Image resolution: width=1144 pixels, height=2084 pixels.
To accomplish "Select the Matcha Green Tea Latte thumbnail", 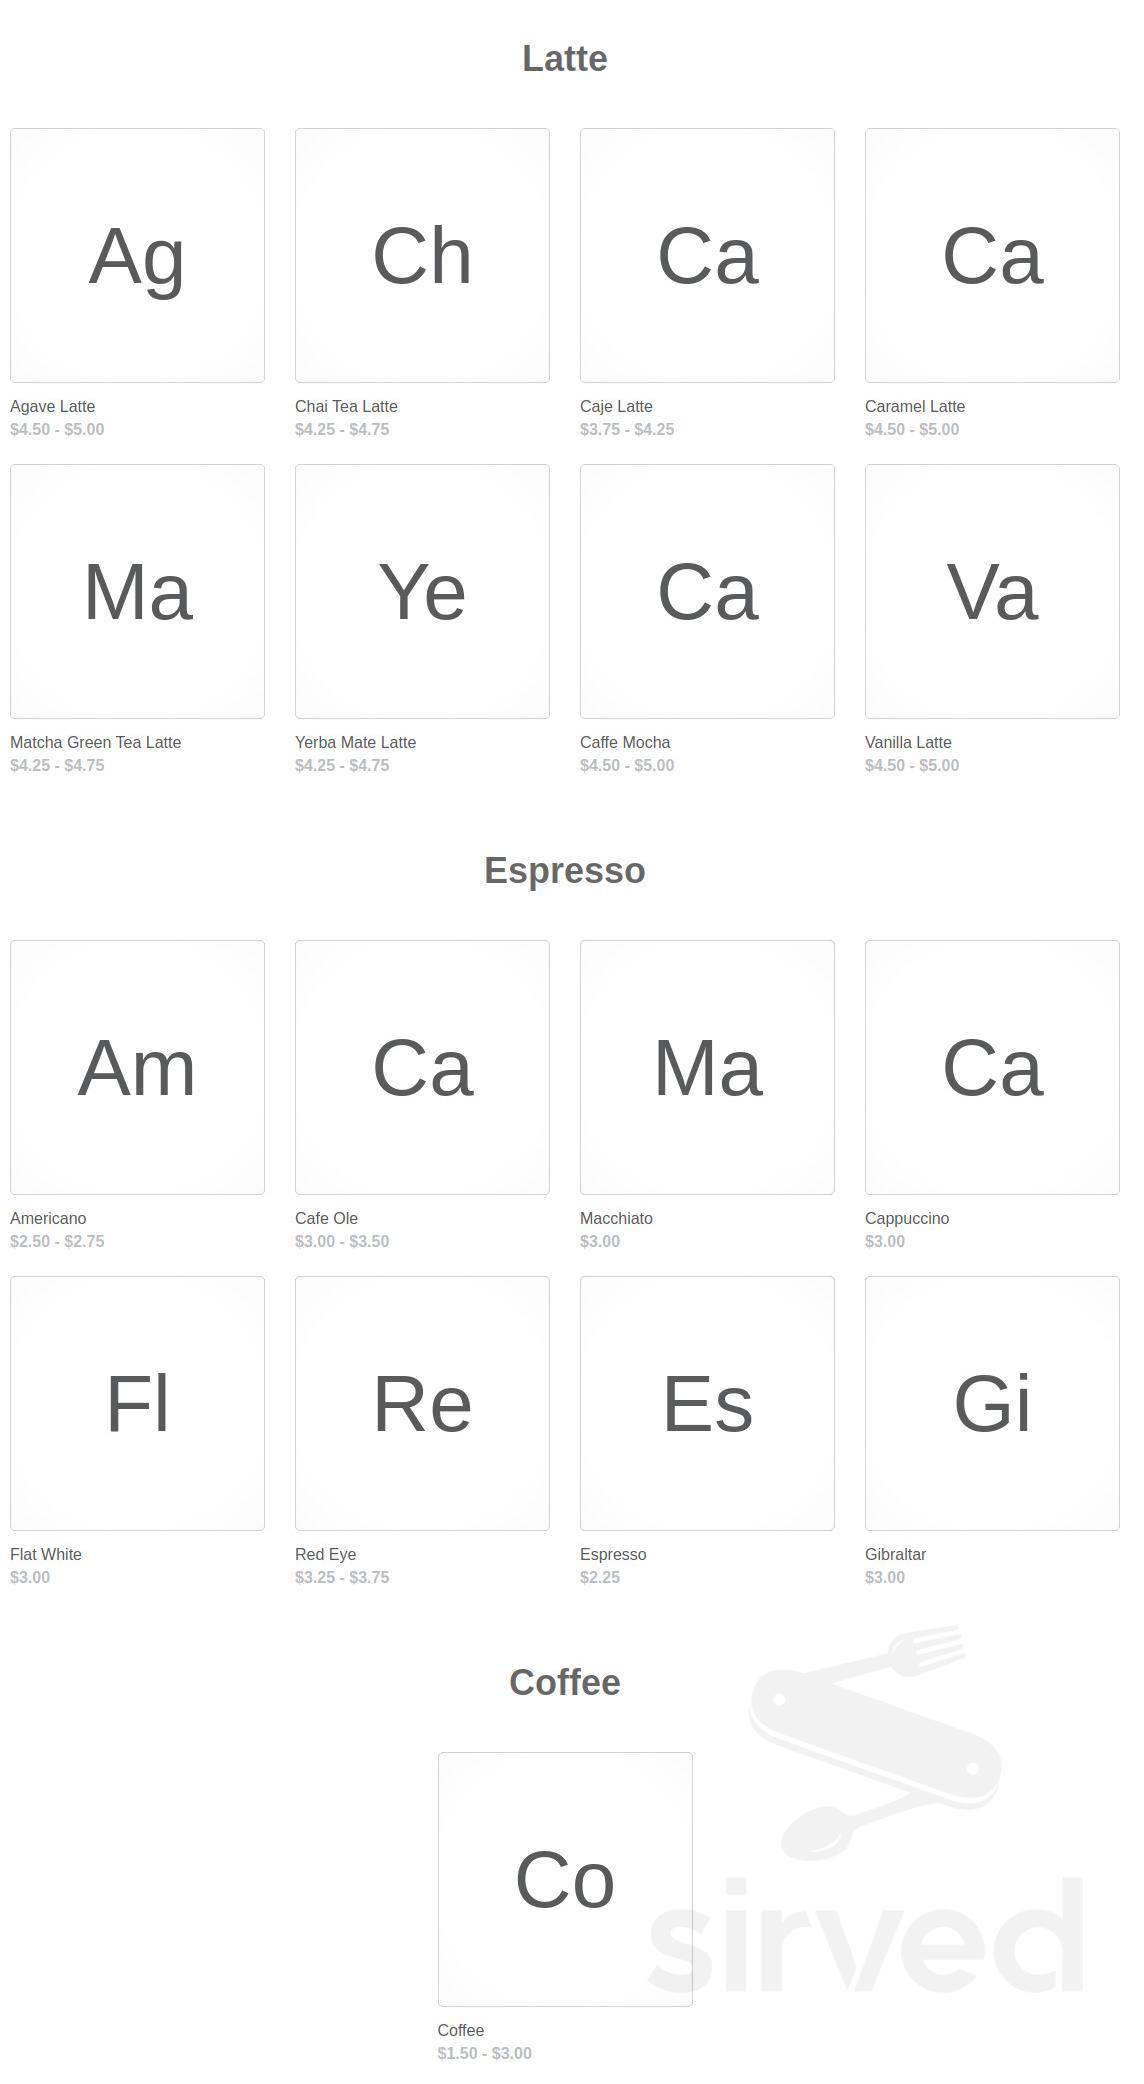I will [x=137, y=591].
